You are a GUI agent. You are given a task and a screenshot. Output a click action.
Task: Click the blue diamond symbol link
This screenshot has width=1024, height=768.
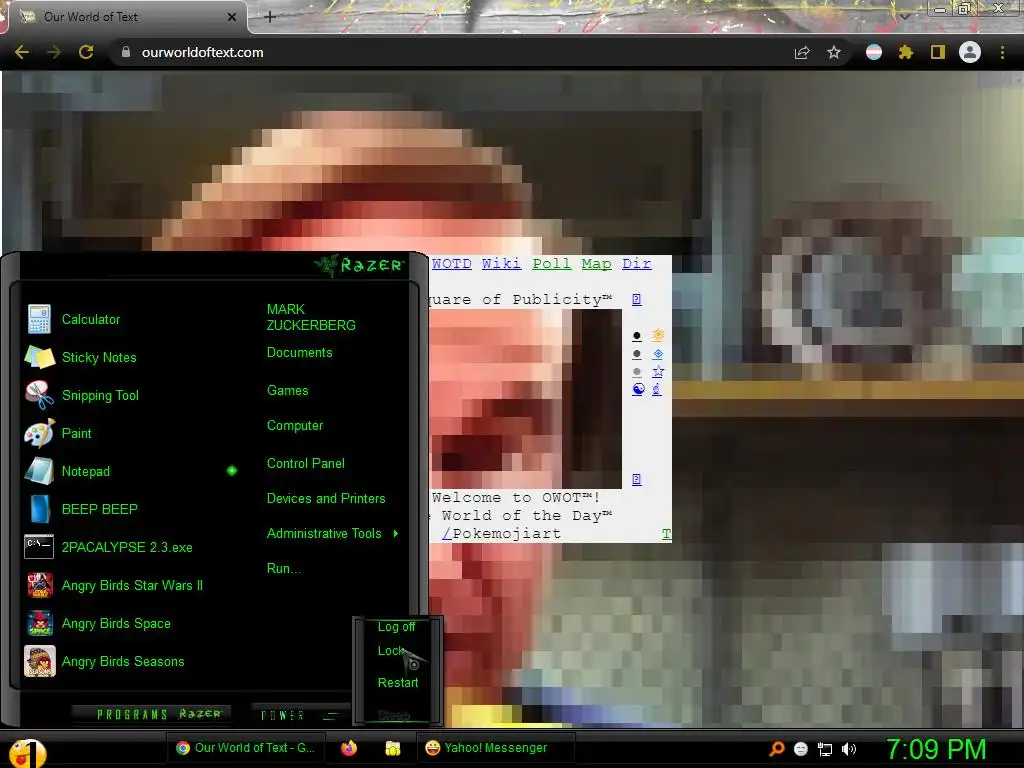[658, 353]
